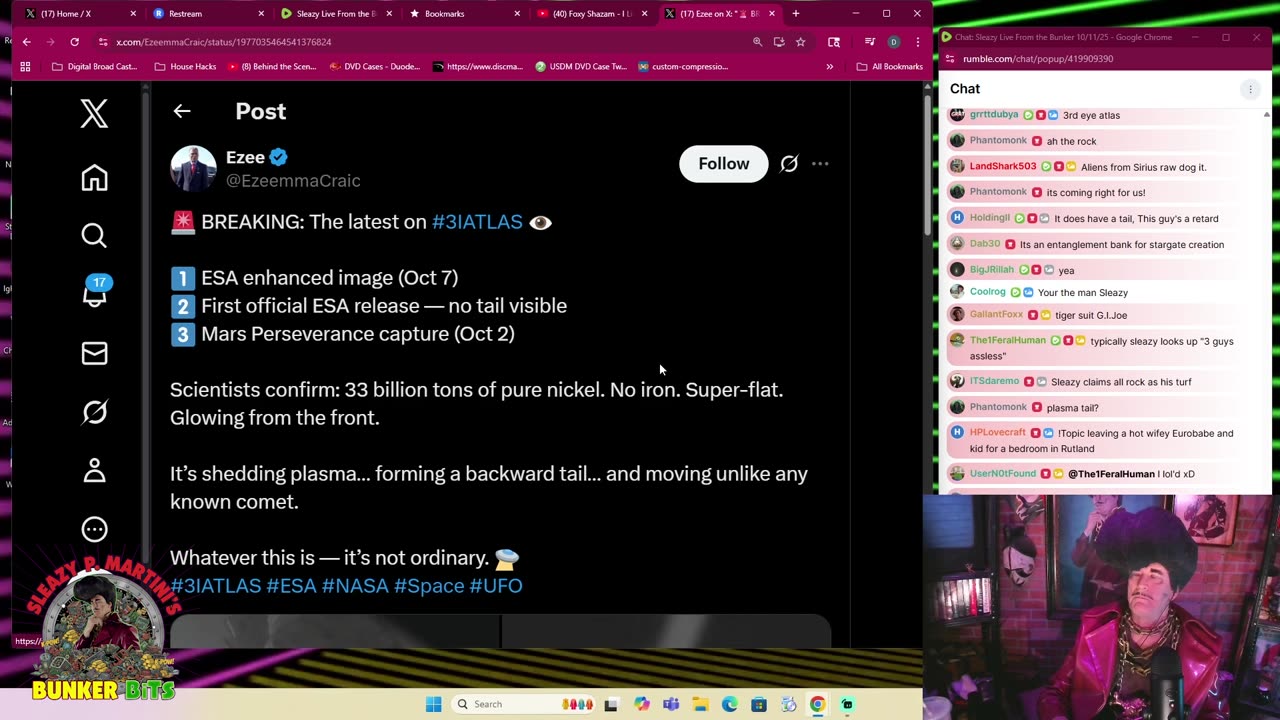Open Profile icon in the X sidebar
The image size is (1280, 720).
(x=94, y=470)
